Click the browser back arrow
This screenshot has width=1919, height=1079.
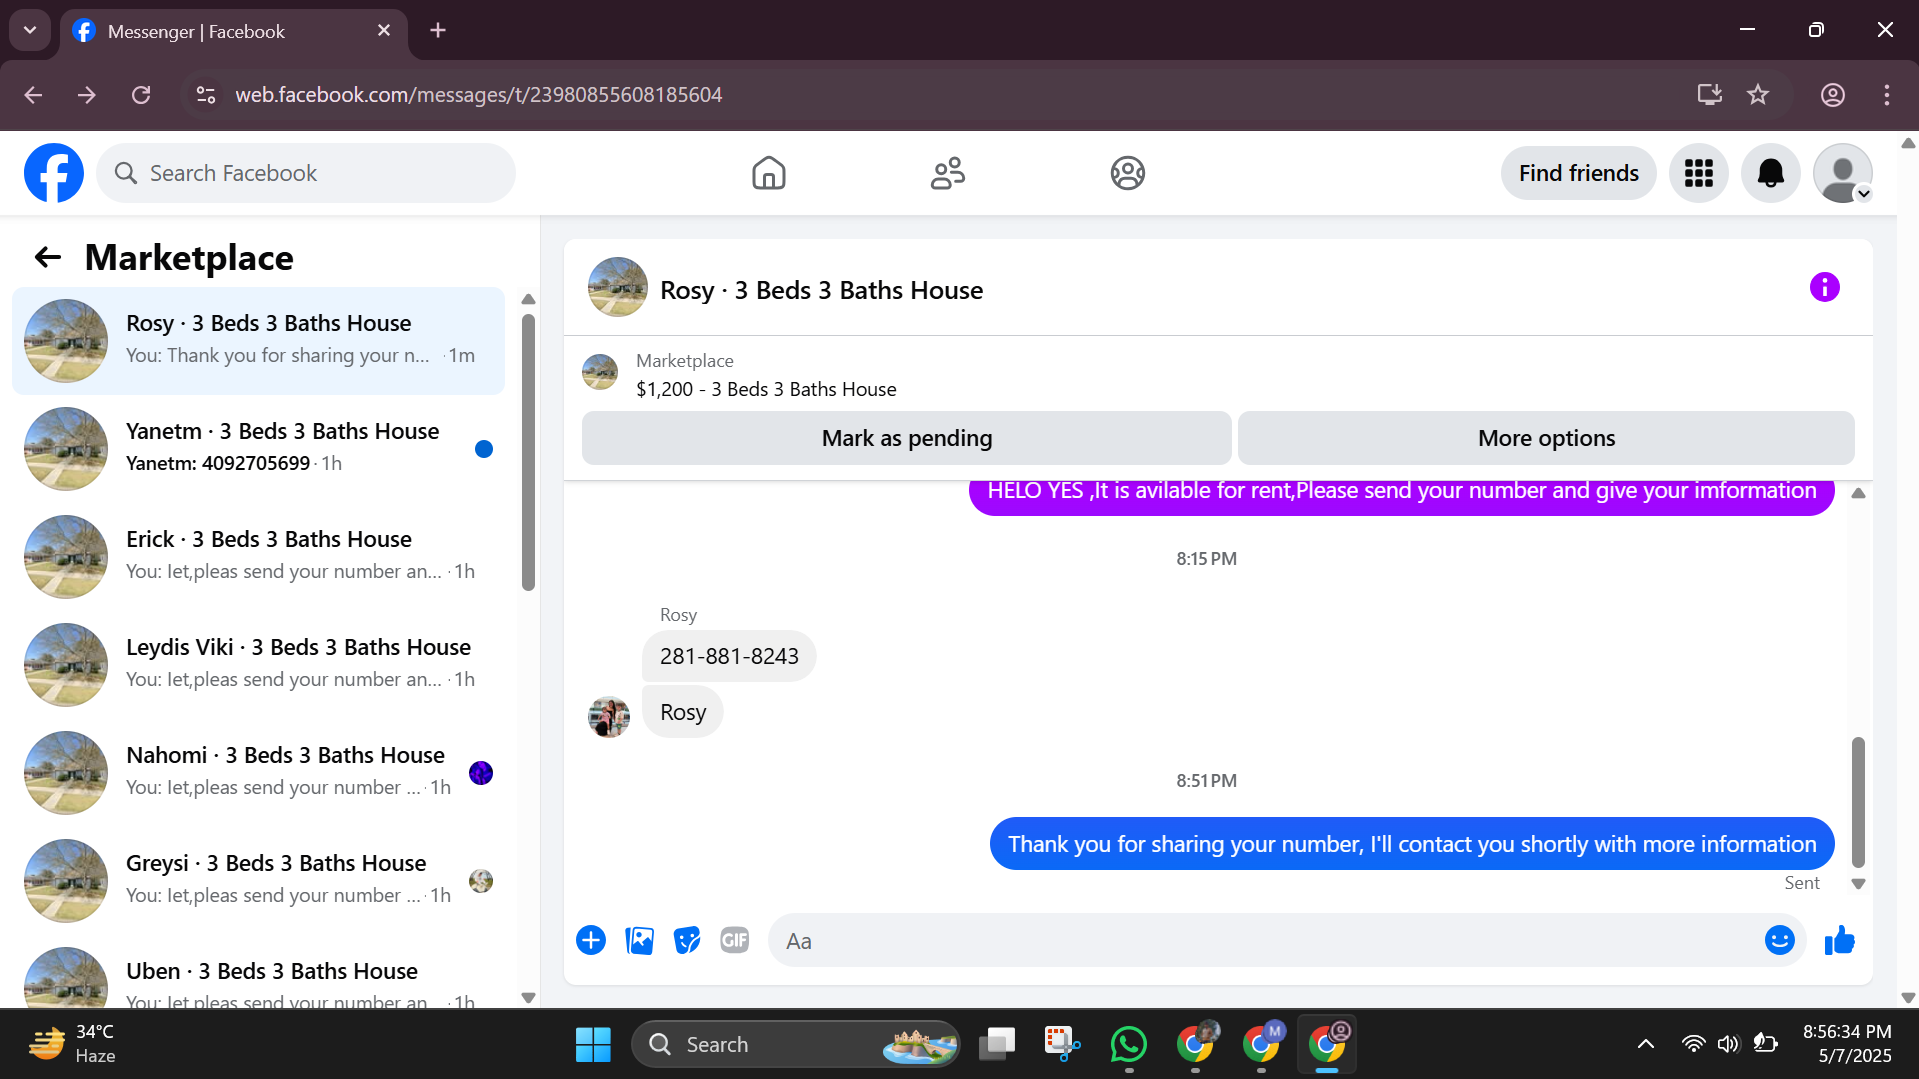point(33,95)
